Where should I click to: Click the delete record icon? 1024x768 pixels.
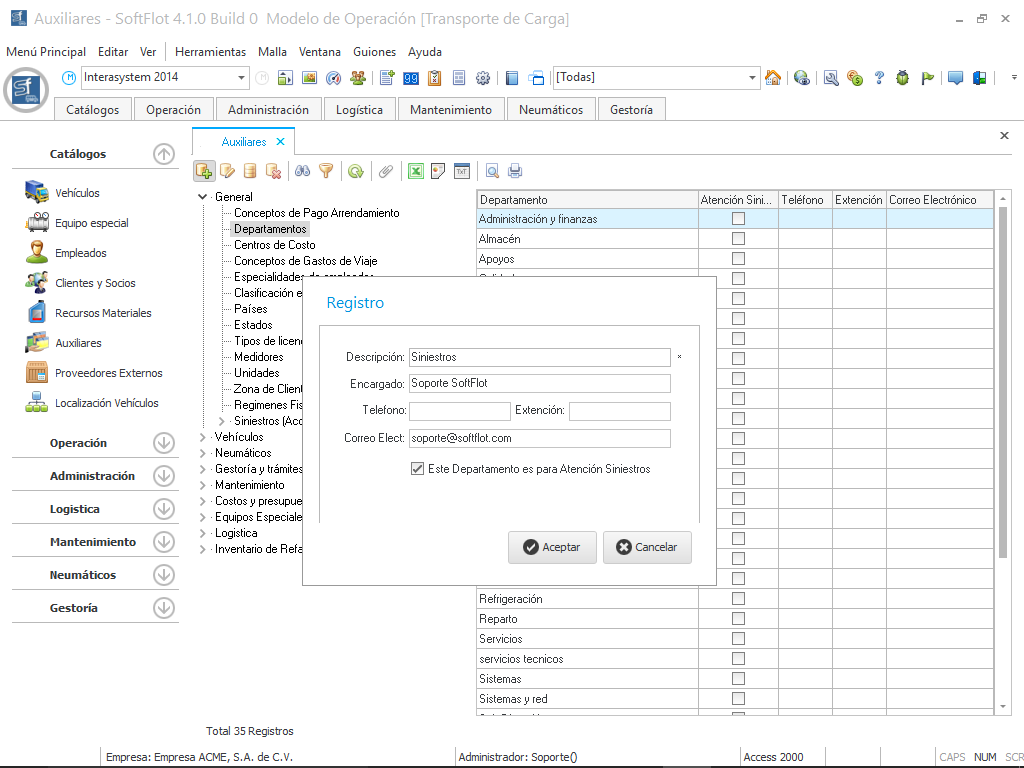click(273, 171)
